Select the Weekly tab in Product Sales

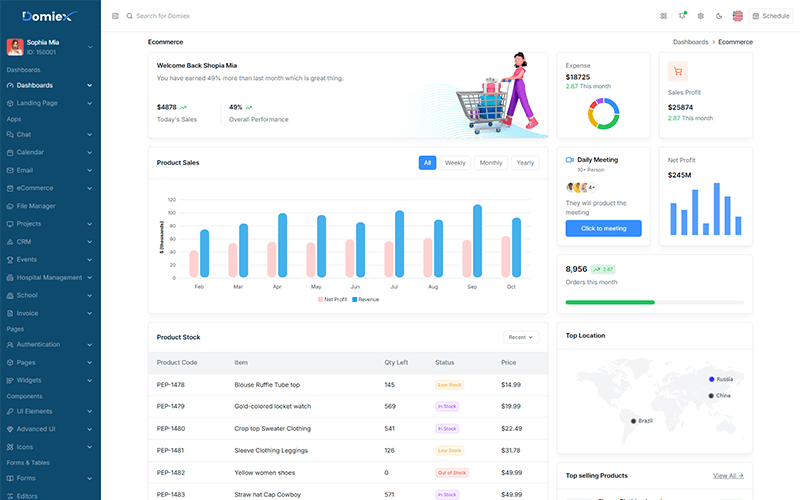[455, 163]
